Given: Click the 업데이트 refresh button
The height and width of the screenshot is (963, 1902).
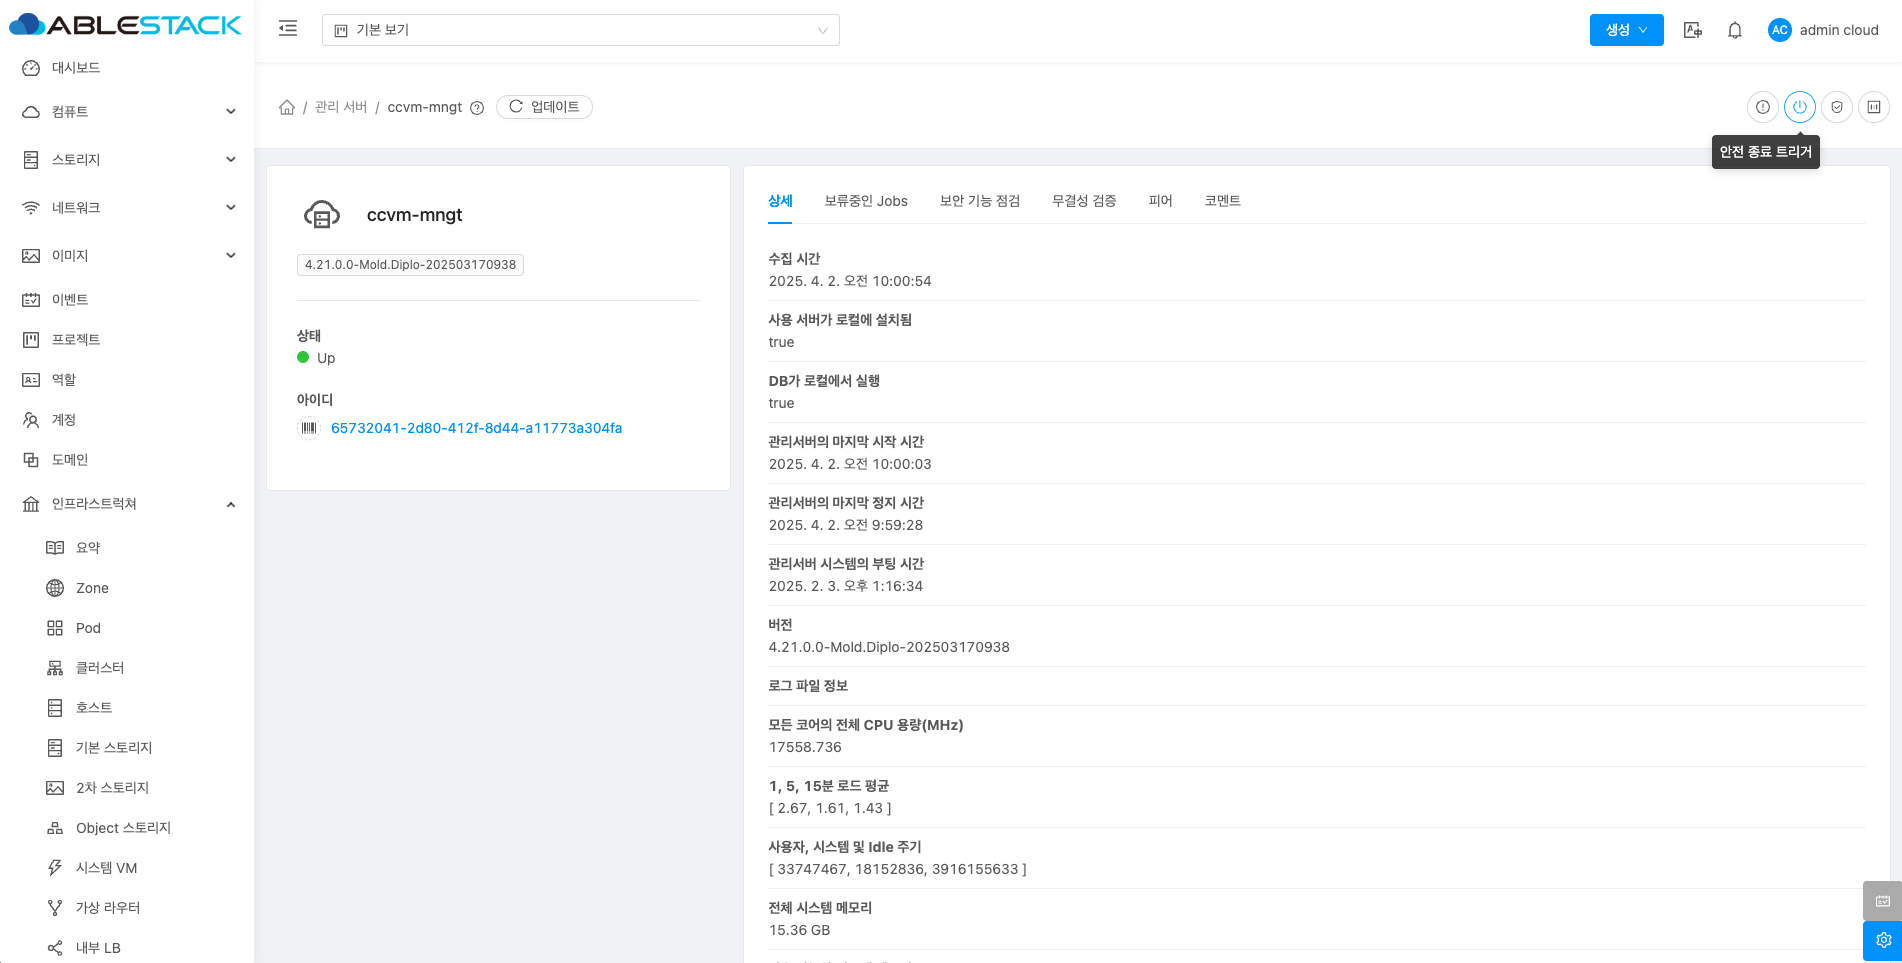Looking at the screenshot, I should point(544,107).
